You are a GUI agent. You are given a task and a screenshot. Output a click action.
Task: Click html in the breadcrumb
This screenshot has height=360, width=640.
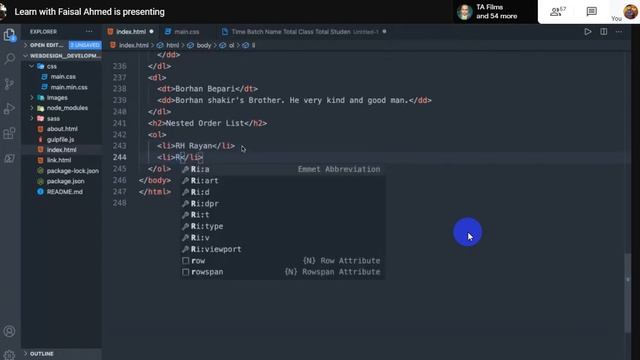click(x=172, y=45)
